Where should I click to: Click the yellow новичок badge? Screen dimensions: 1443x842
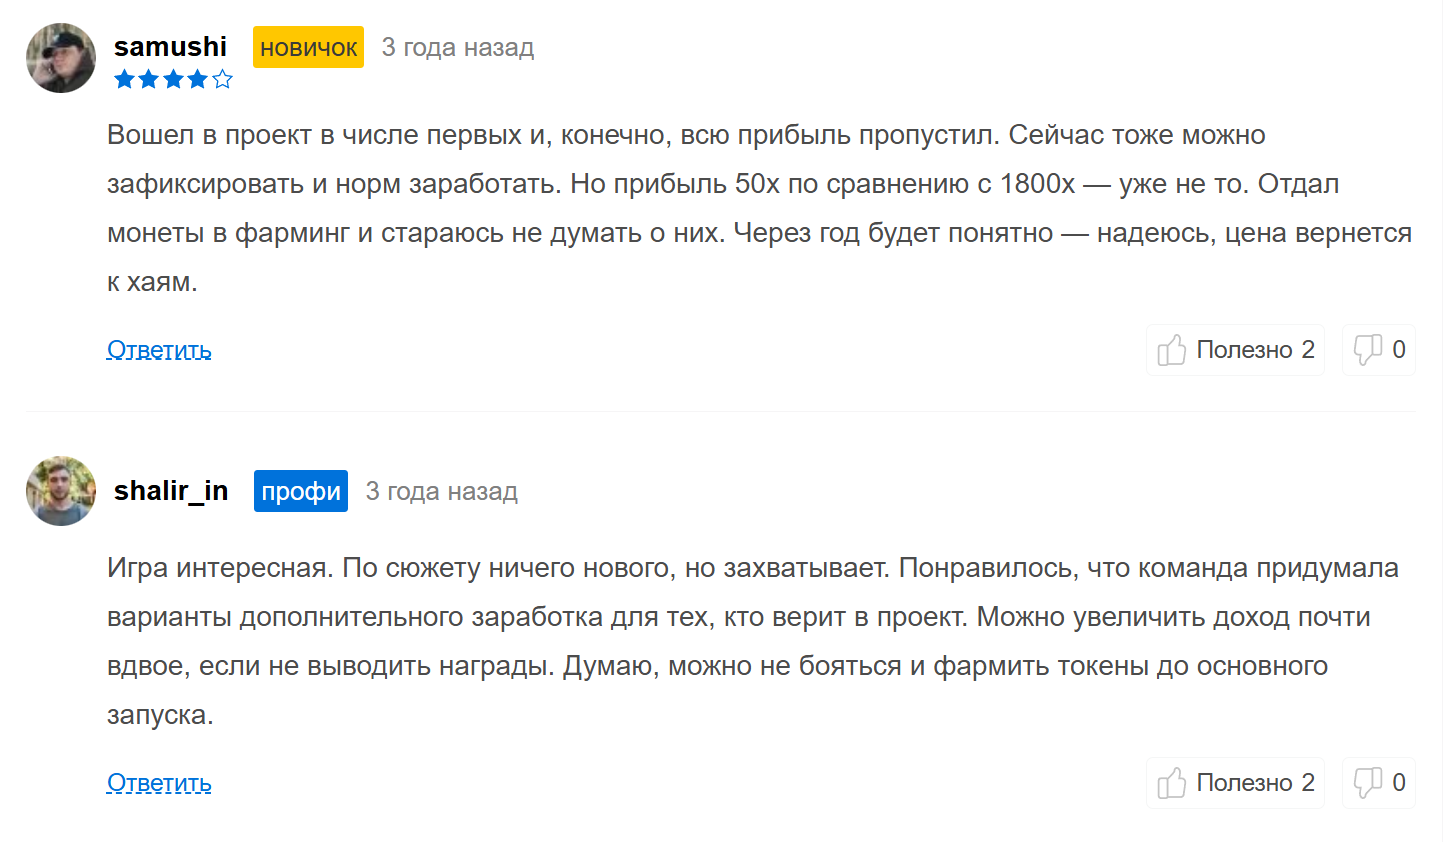[308, 47]
